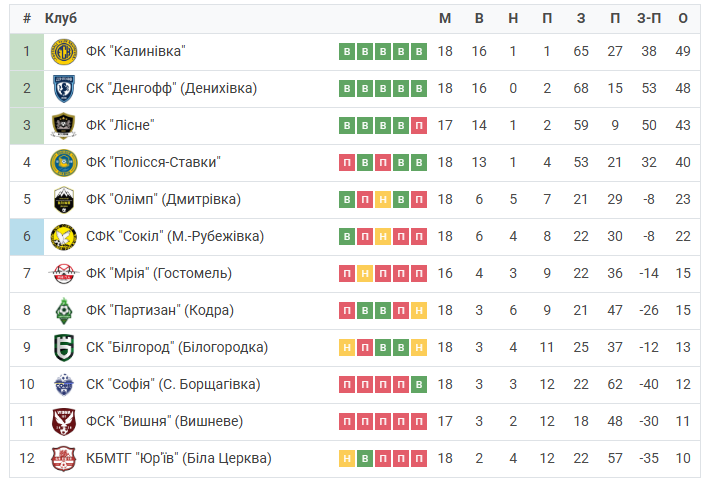Click the first yellow Н badge for СК "Білгород"
709x483 pixels.
[347, 348]
